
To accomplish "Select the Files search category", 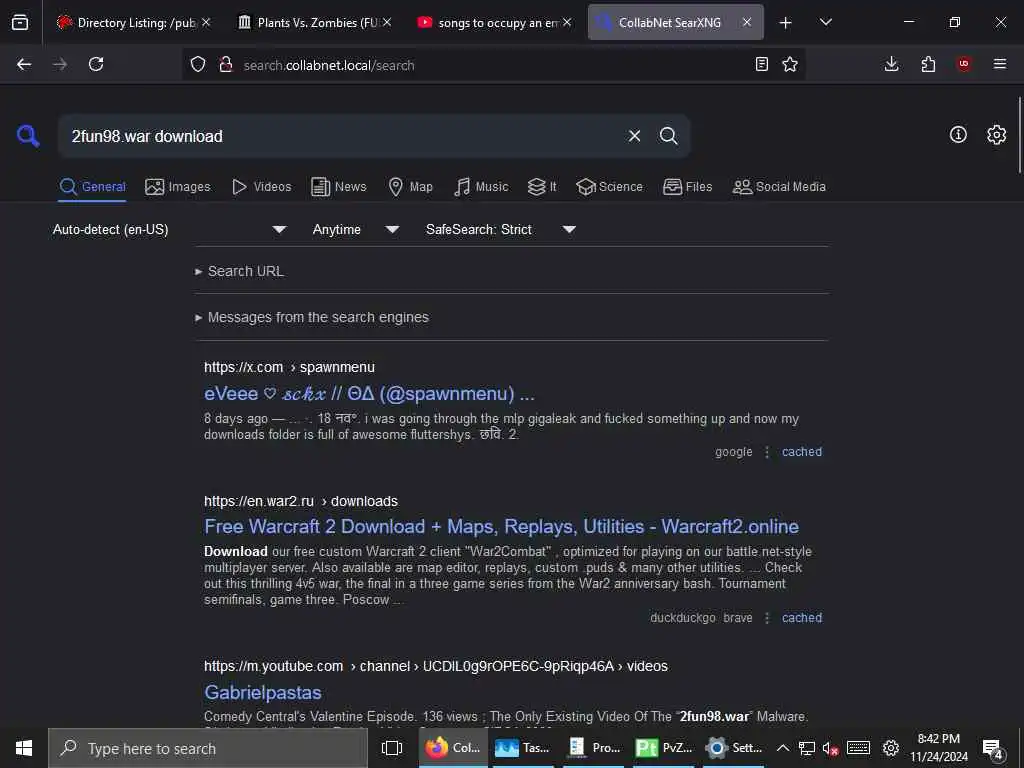I will tap(687, 187).
